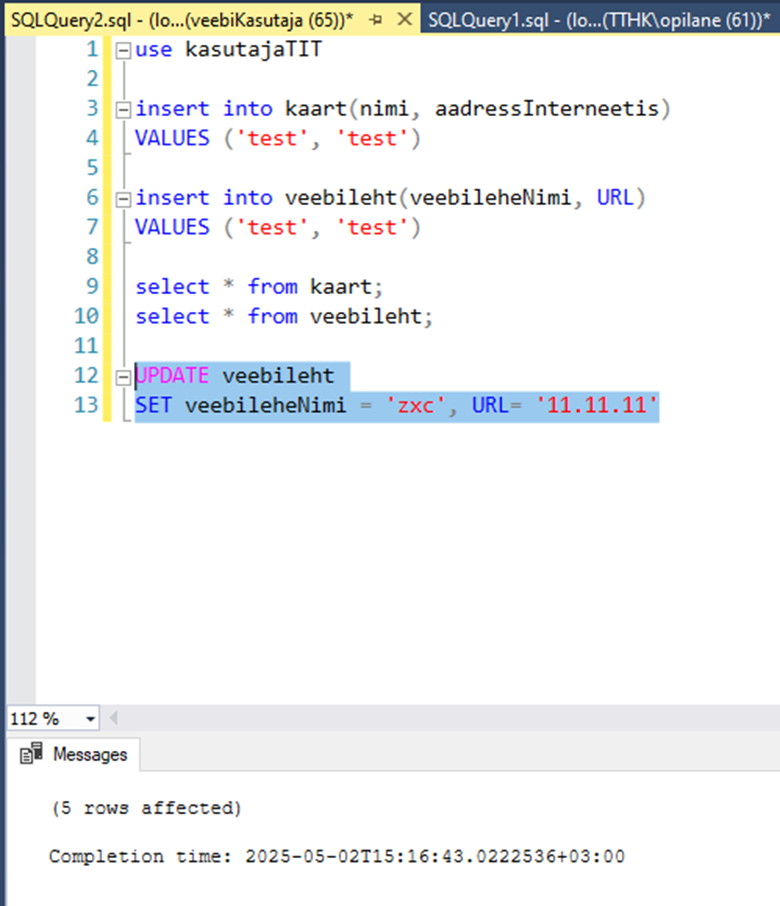Click line number 9 in gutter
This screenshot has height=906, width=780.
coord(89,287)
